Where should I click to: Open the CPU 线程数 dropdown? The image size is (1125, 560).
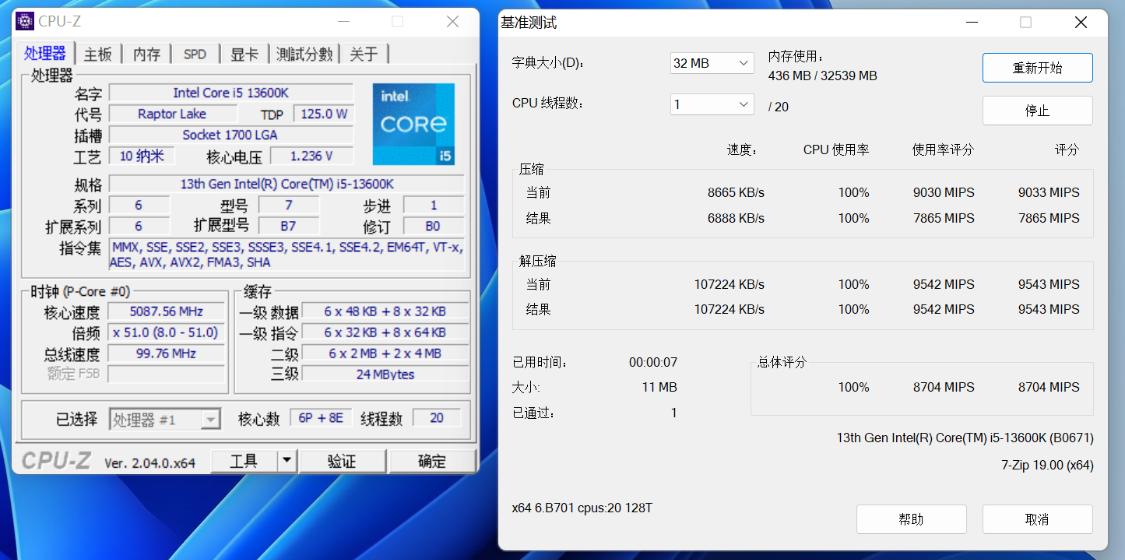(x=712, y=105)
